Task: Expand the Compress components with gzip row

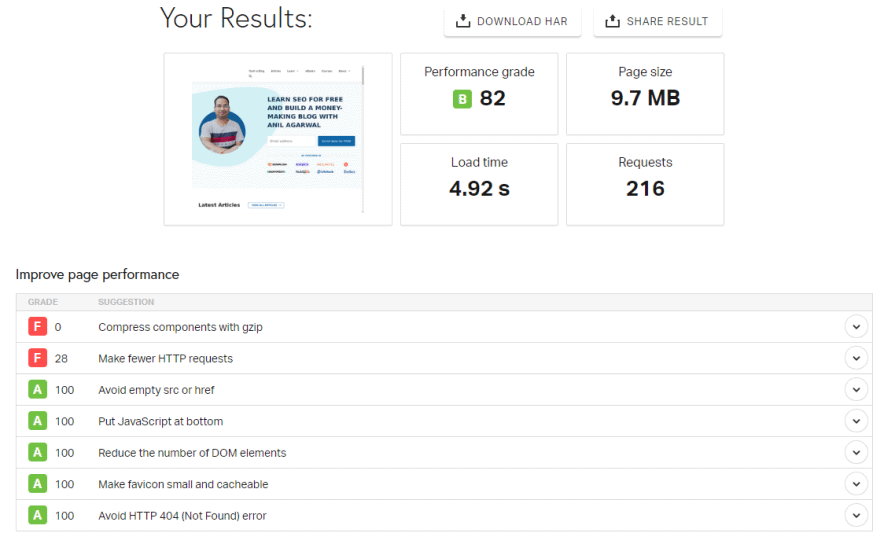Action: pos(855,327)
